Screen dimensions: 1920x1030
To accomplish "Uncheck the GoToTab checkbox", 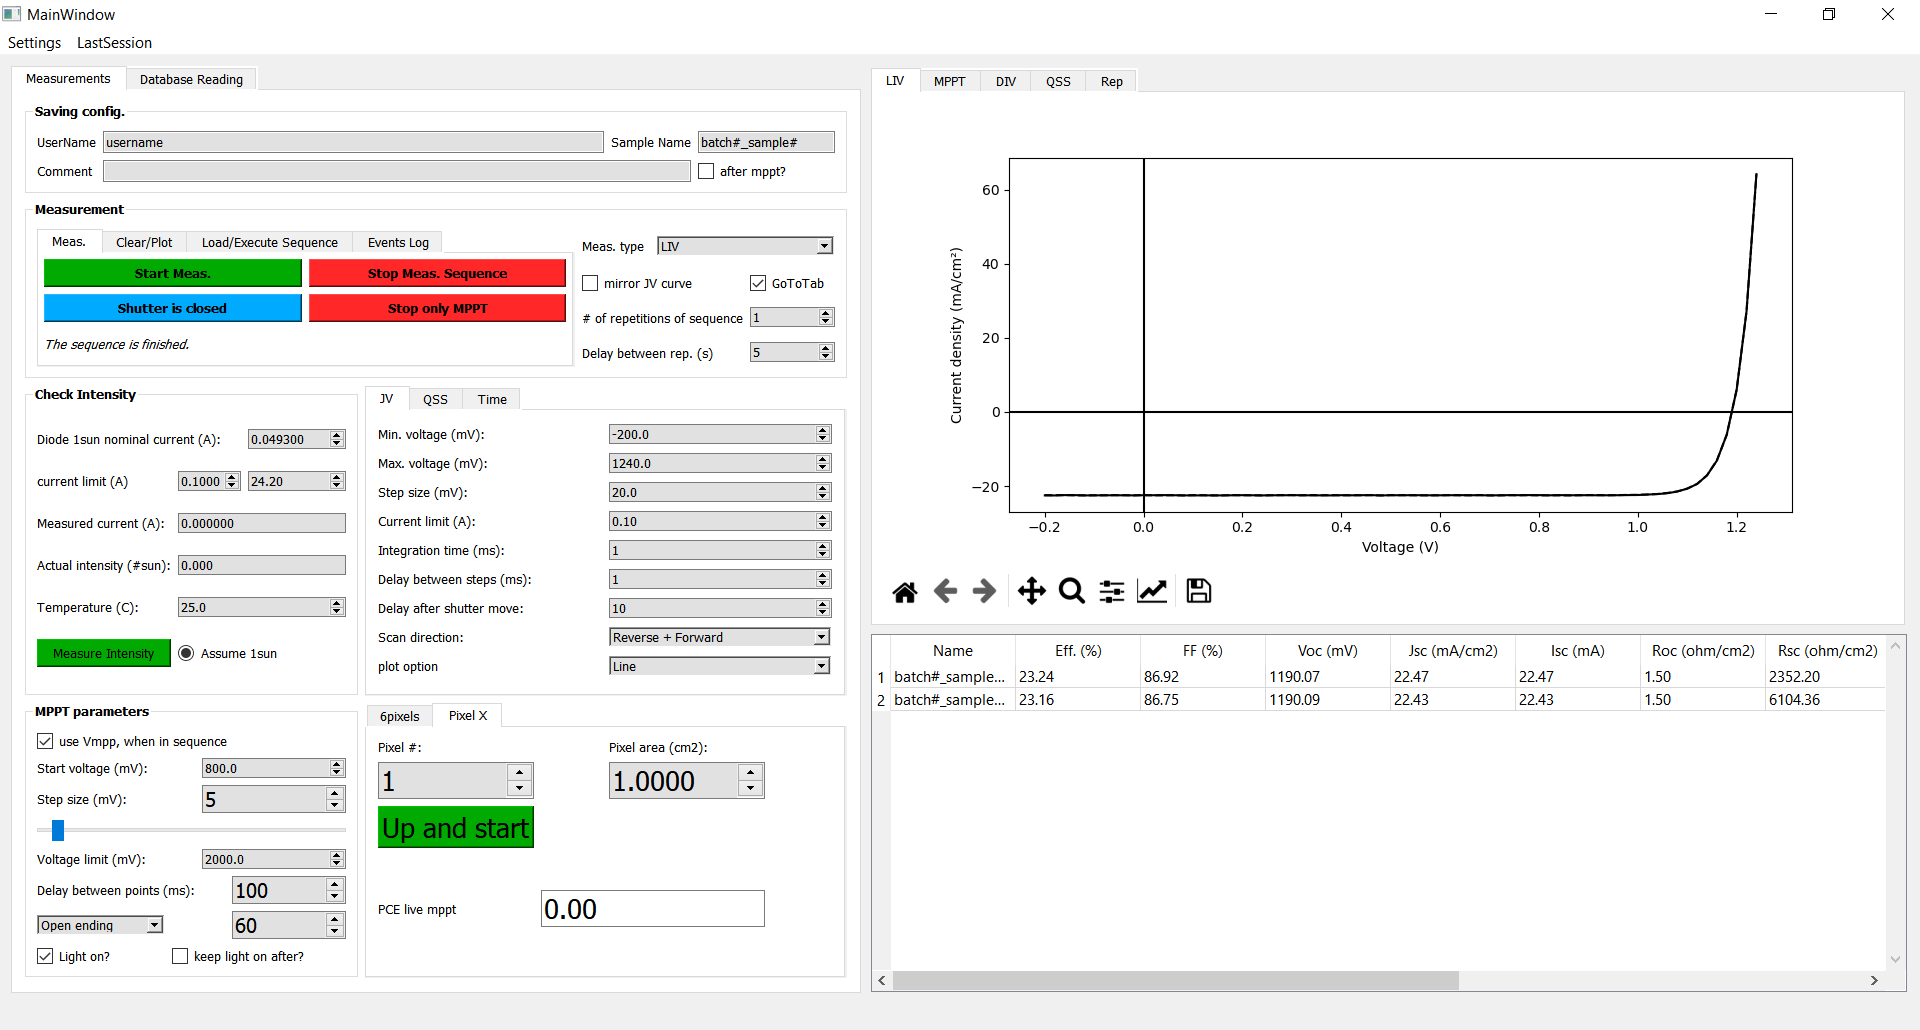I will click(758, 283).
